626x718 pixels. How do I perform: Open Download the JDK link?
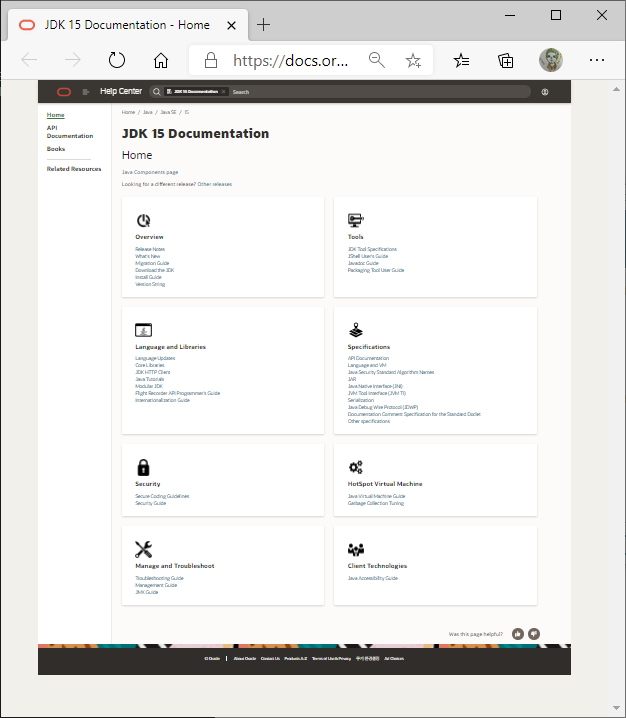click(154, 270)
